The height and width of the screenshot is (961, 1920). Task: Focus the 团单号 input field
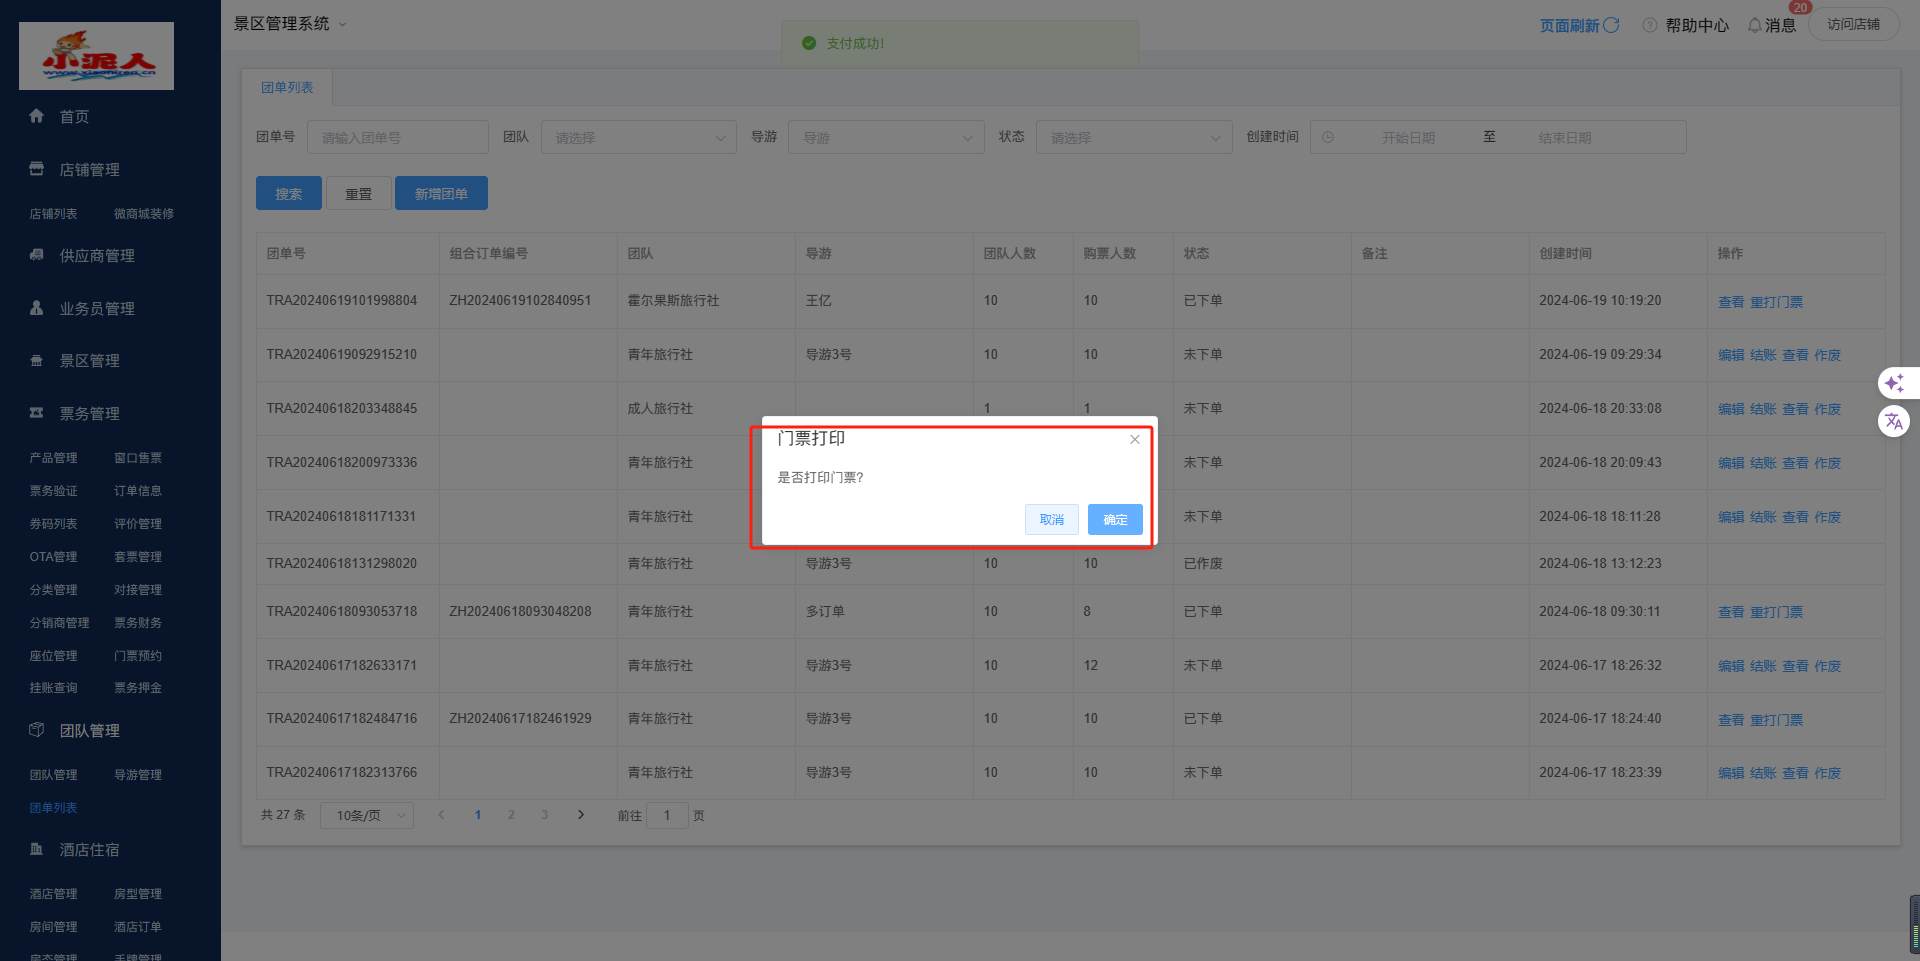pos(397,138)
